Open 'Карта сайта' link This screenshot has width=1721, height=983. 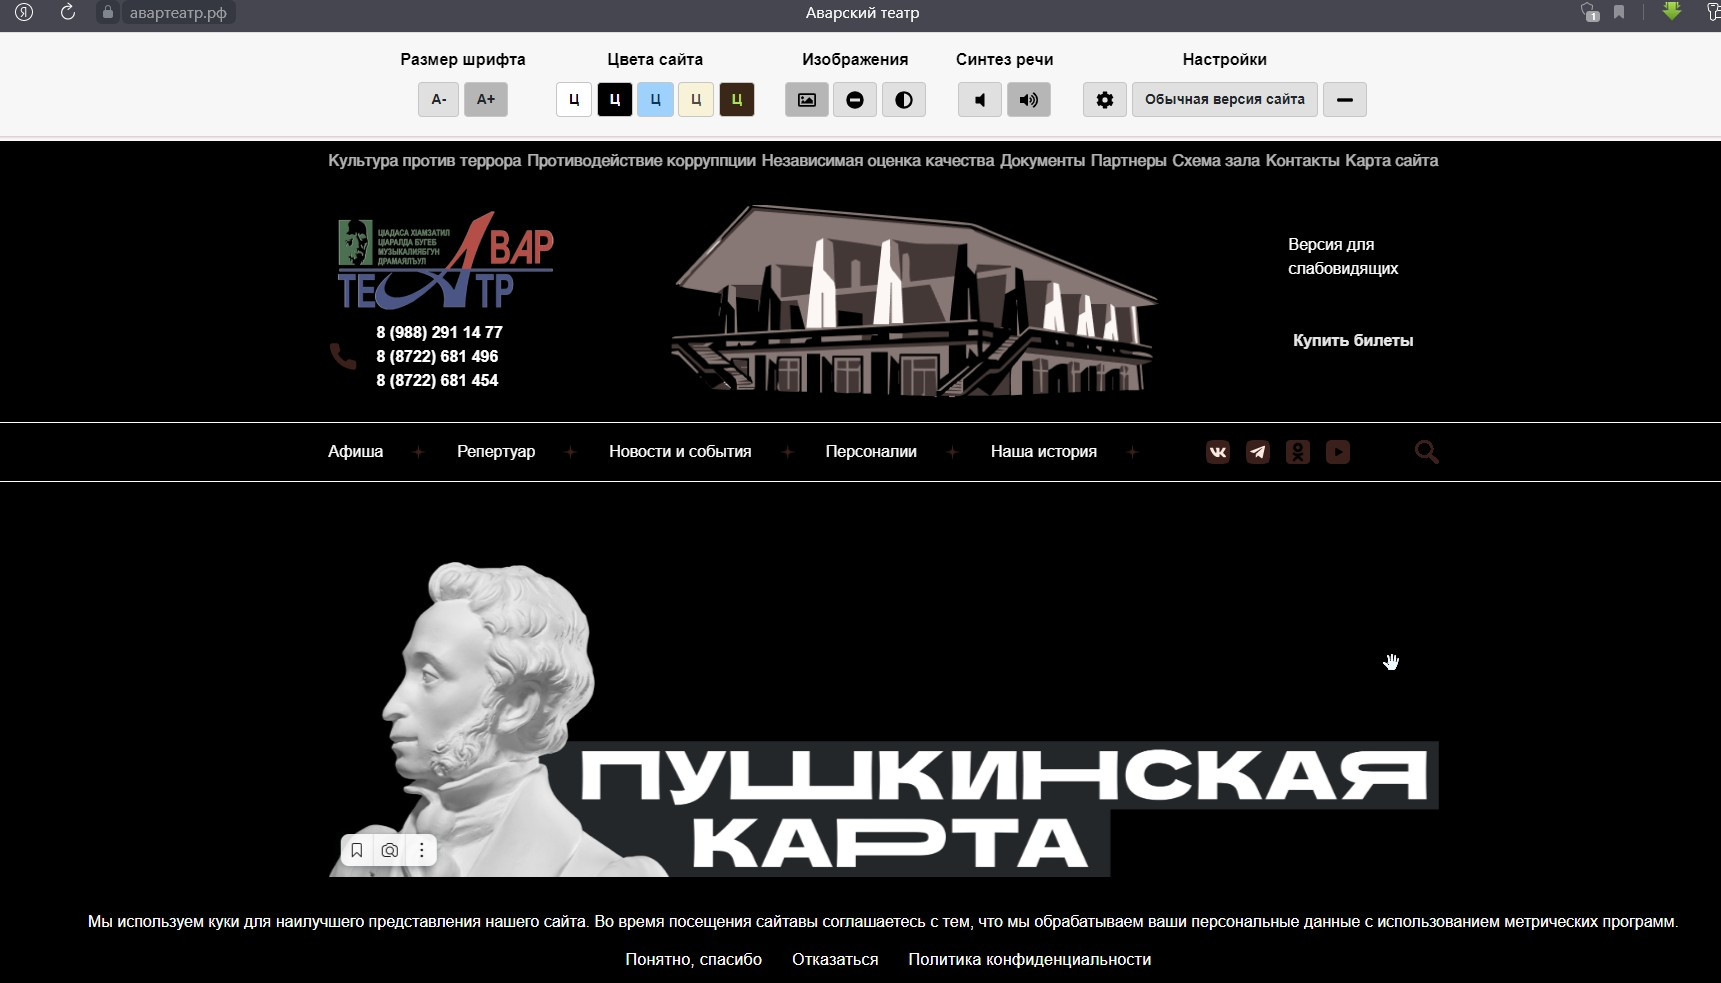pos(1392,160)
